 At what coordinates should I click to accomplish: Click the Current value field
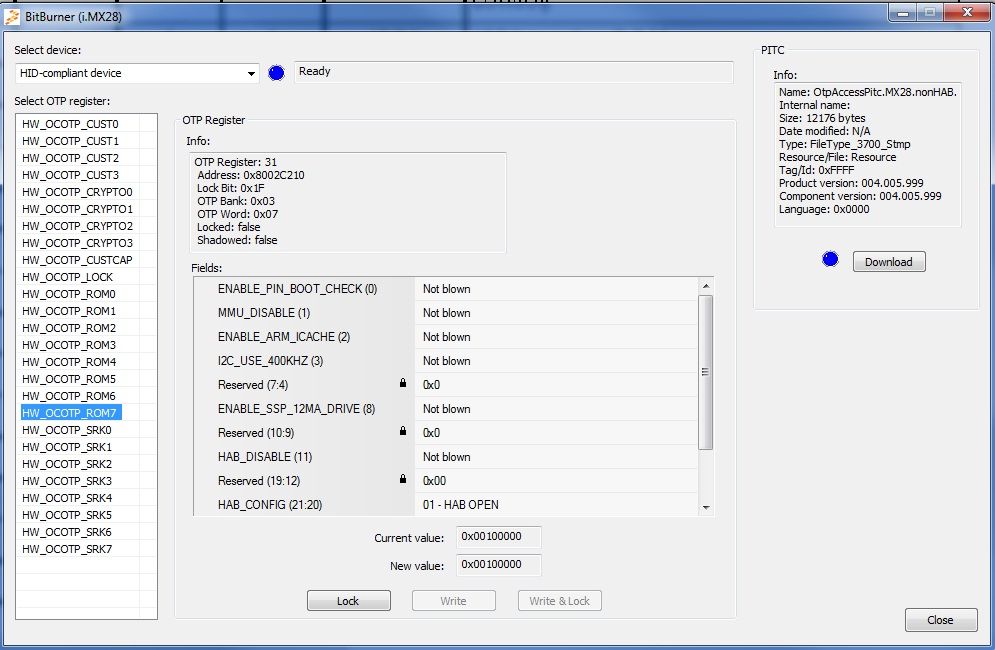pyautogui.click(x=499, y=536)
